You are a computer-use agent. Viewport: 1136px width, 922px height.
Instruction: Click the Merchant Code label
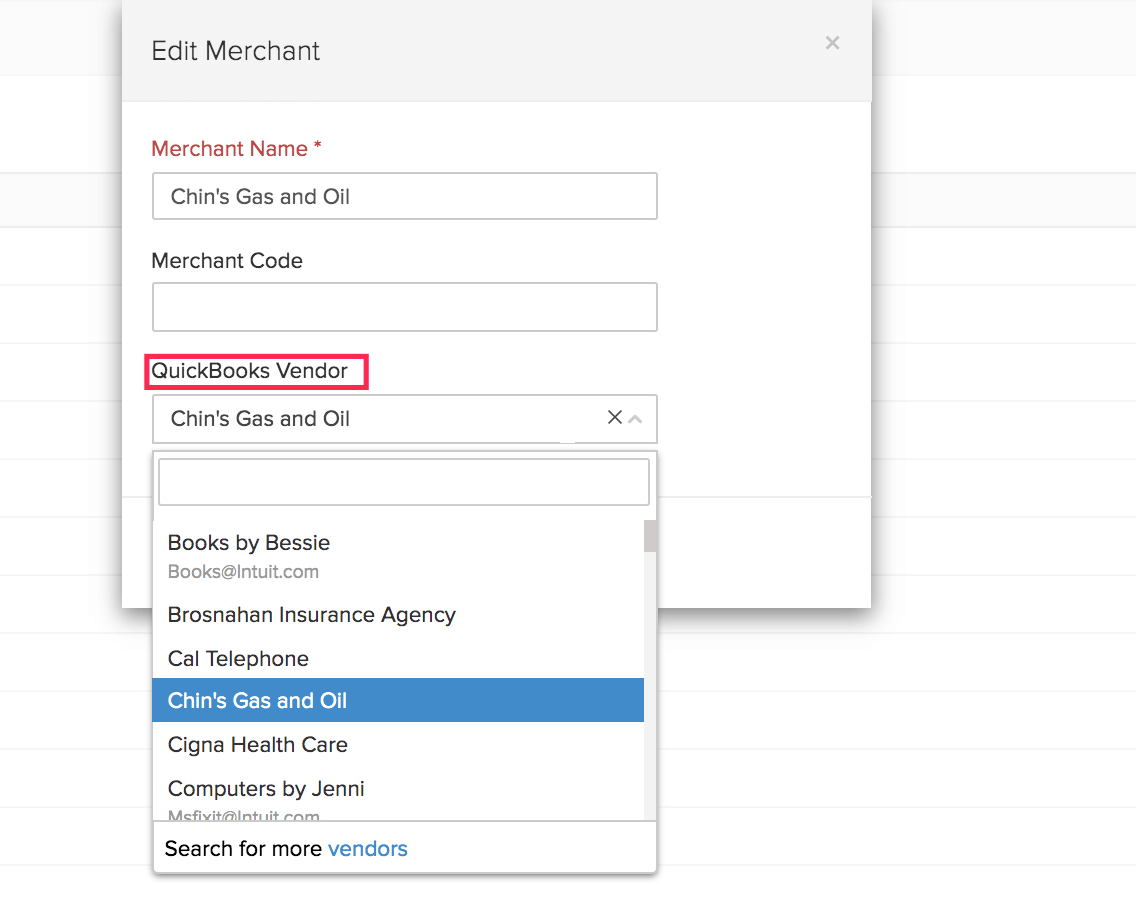pyautogui.click(x=227, y=261)
